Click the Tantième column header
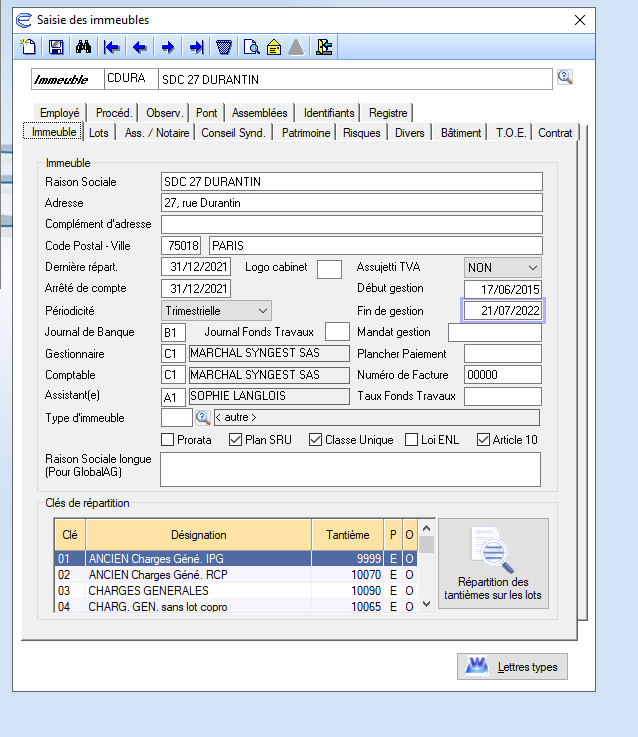This screenshot has height=737, width=638. pos(347,535)
